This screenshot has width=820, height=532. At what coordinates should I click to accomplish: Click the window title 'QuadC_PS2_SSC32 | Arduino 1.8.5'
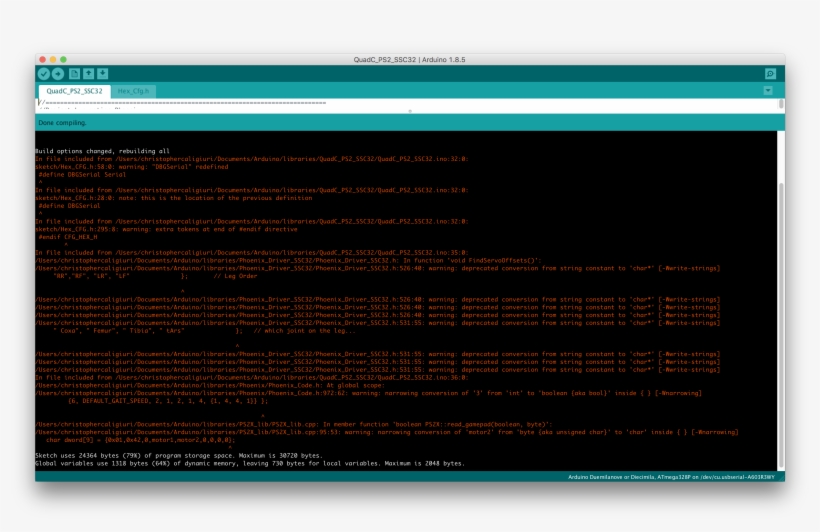click(x=409, y=60)
